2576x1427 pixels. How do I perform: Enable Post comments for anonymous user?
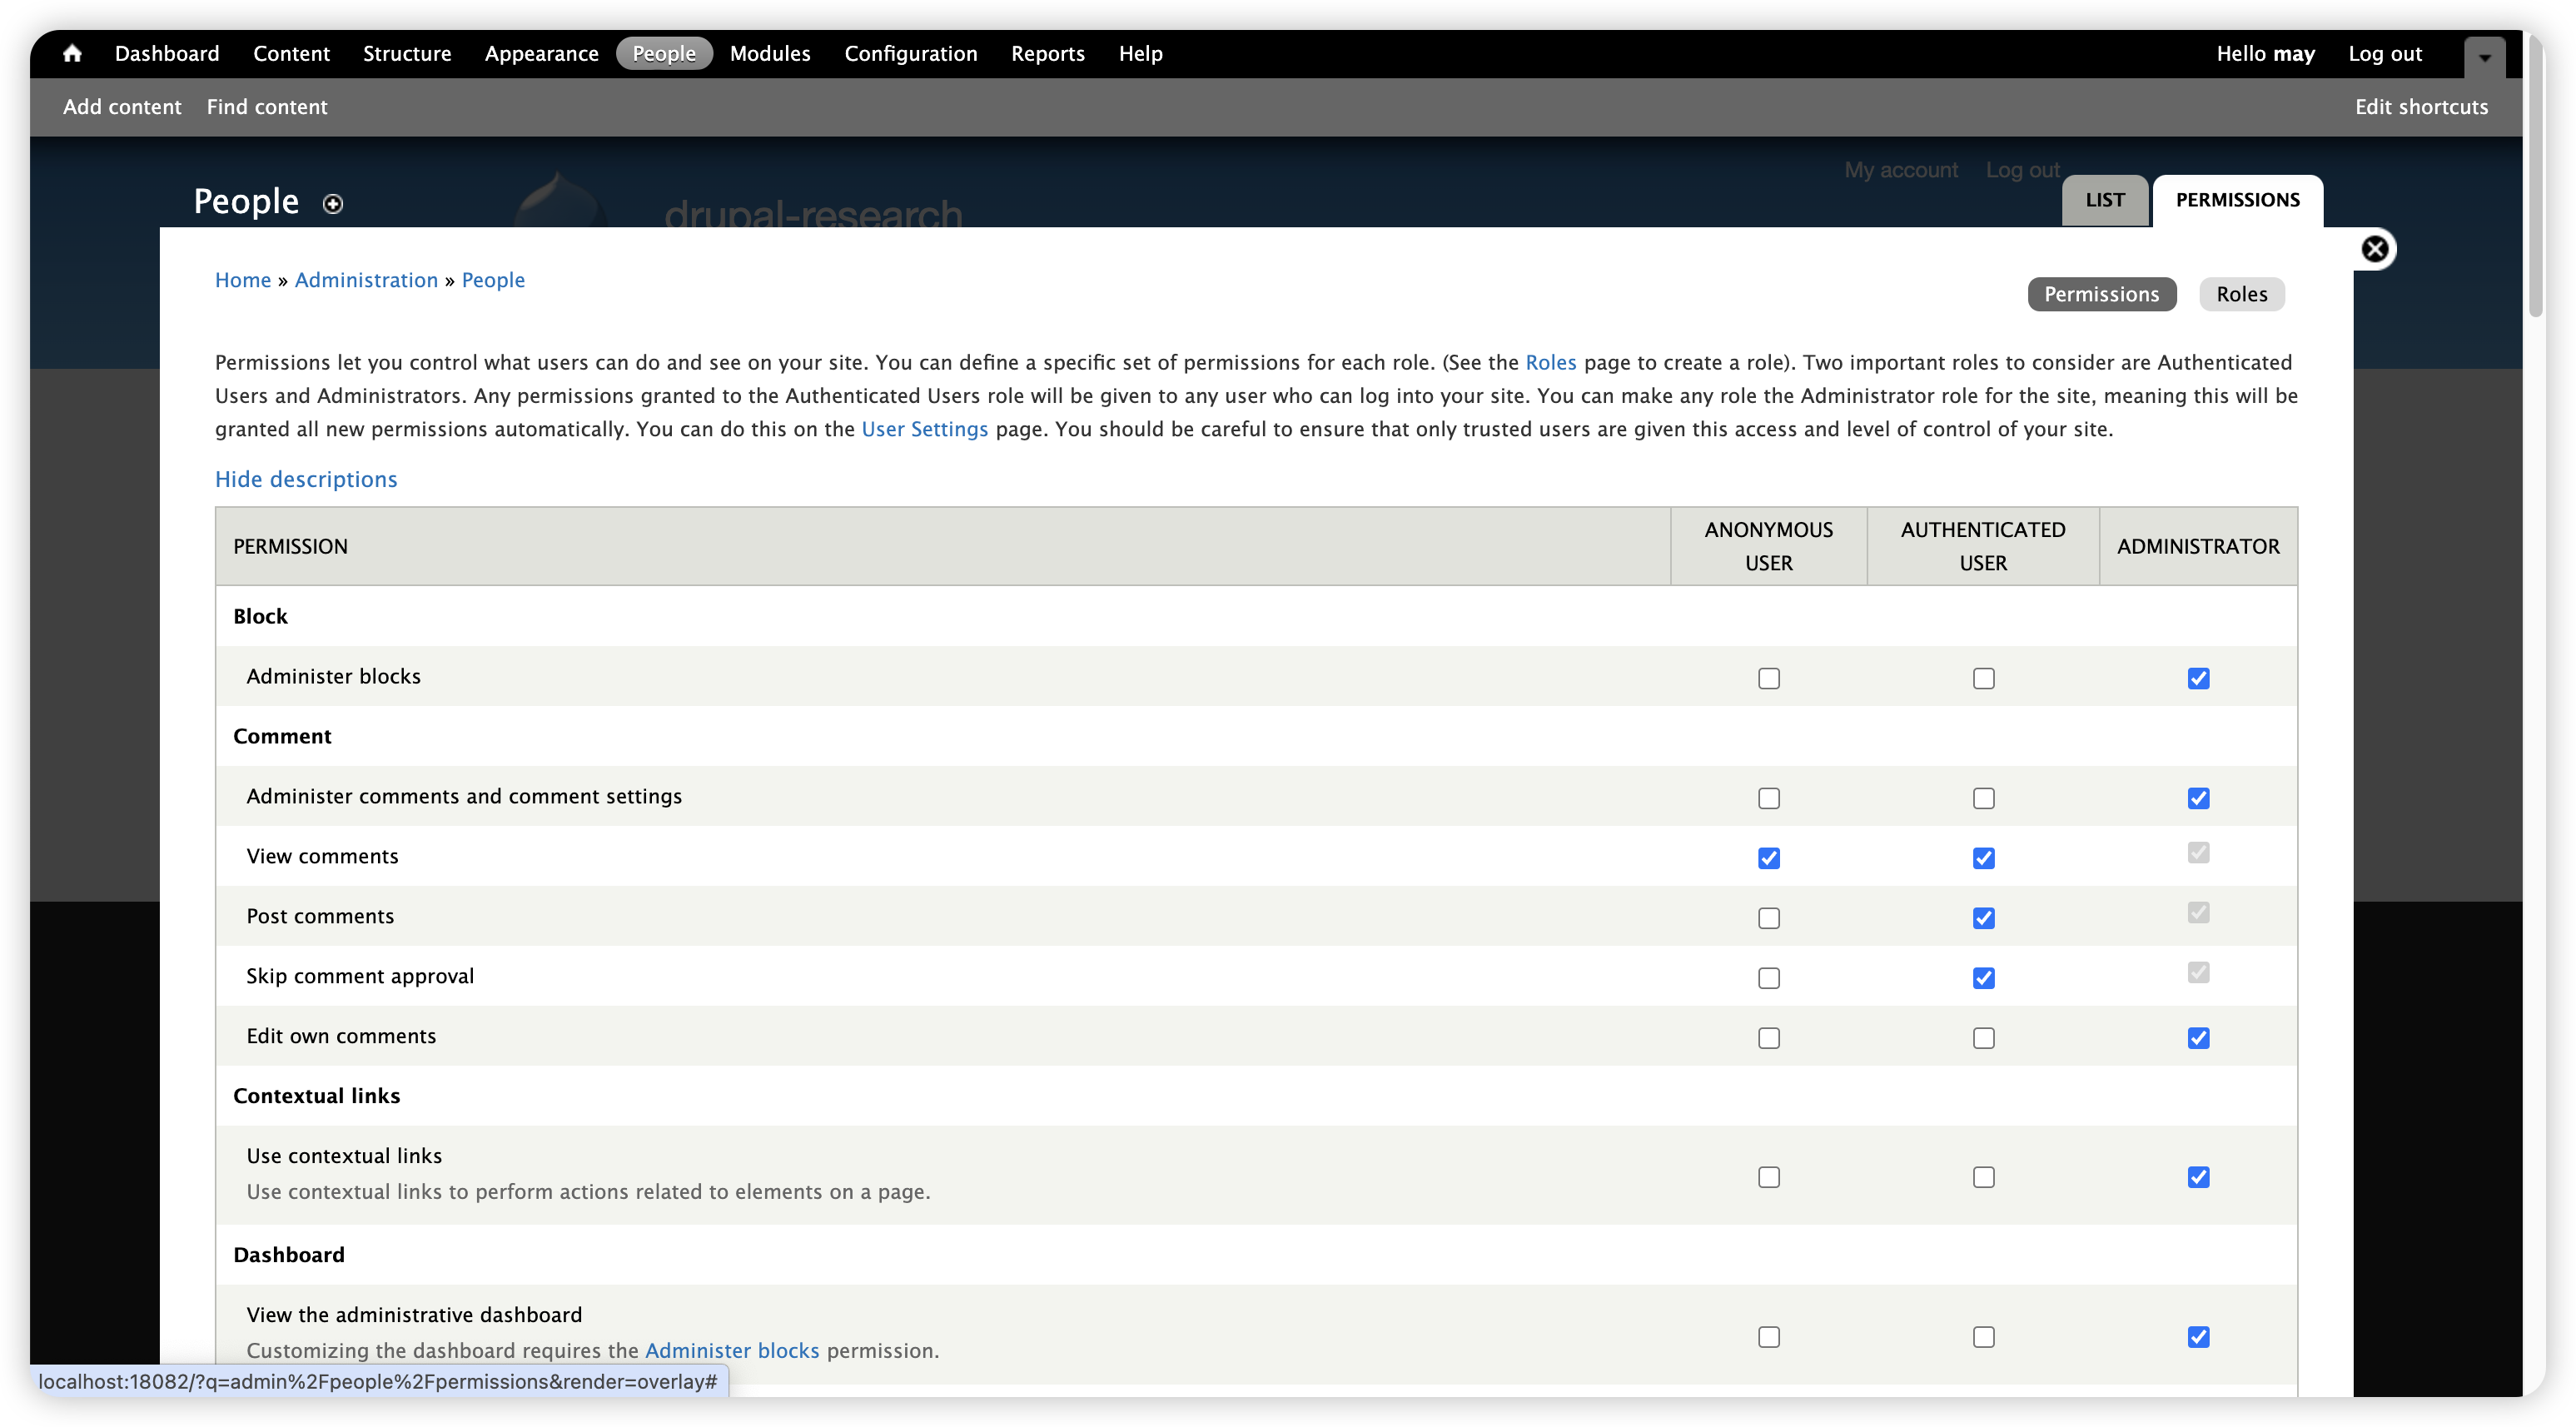click(x=1768, y=918)
